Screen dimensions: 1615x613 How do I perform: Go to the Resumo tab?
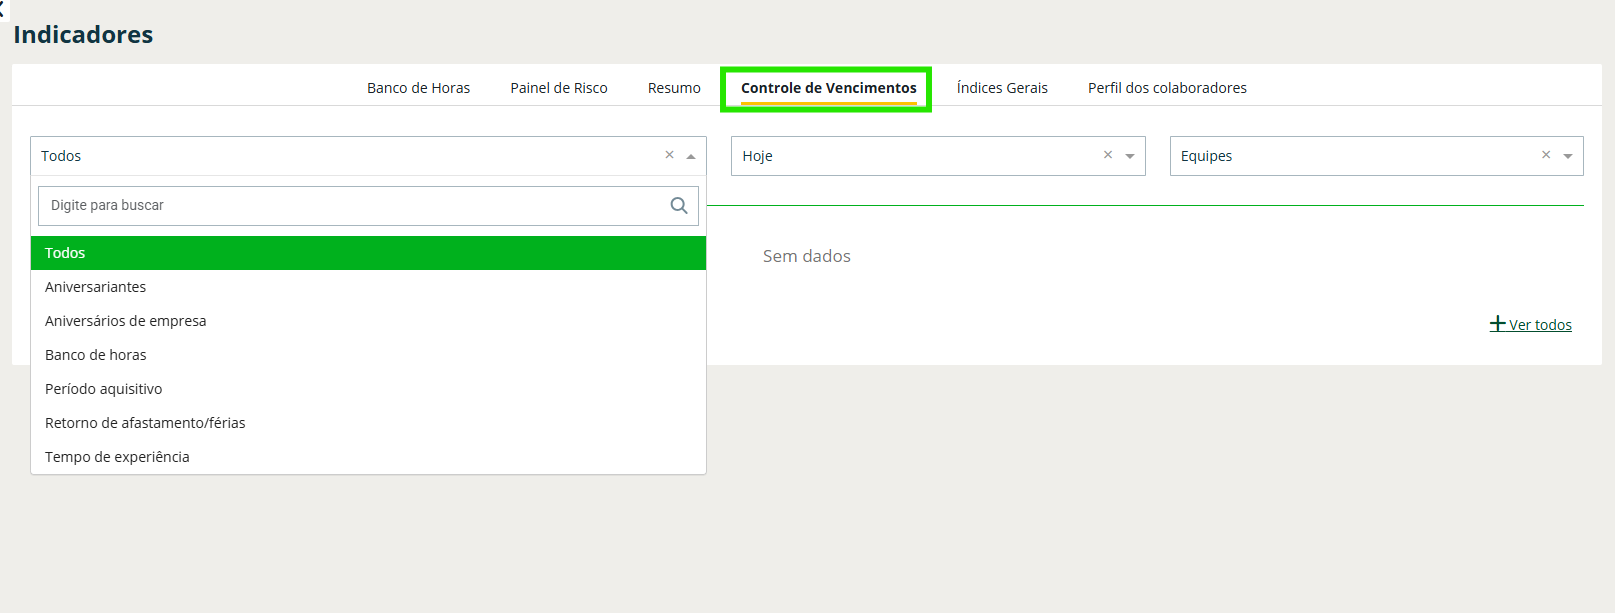674,88
